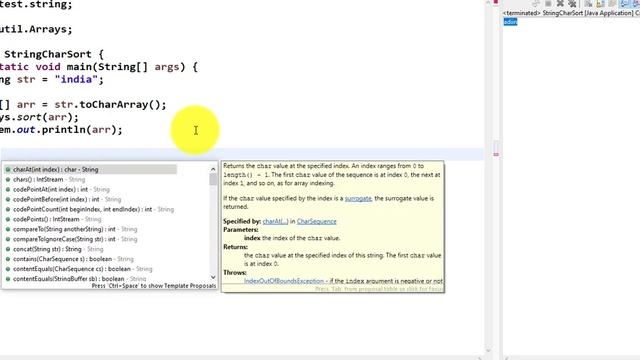Viewport: 640px width, 360px height.
Task: Click the StringCharSort class name
Action: (x=48, y=54)
